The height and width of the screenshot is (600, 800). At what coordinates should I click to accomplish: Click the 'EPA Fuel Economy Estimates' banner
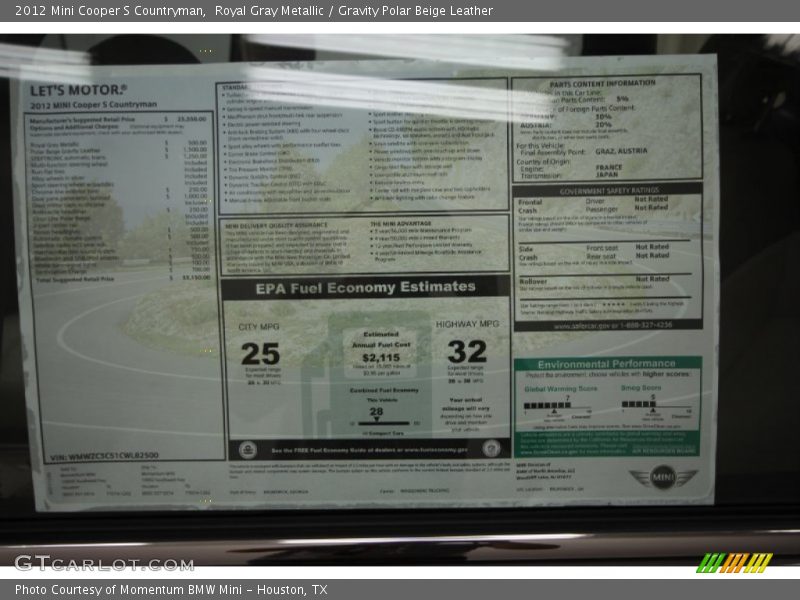[365, 288]
